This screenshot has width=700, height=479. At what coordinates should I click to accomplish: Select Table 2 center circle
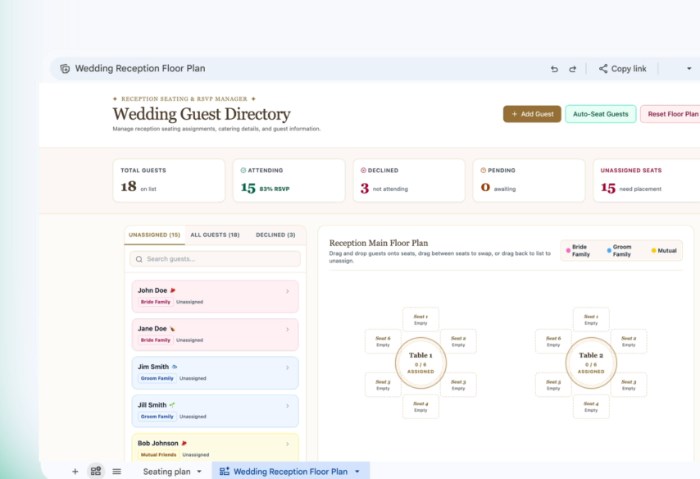591,362
